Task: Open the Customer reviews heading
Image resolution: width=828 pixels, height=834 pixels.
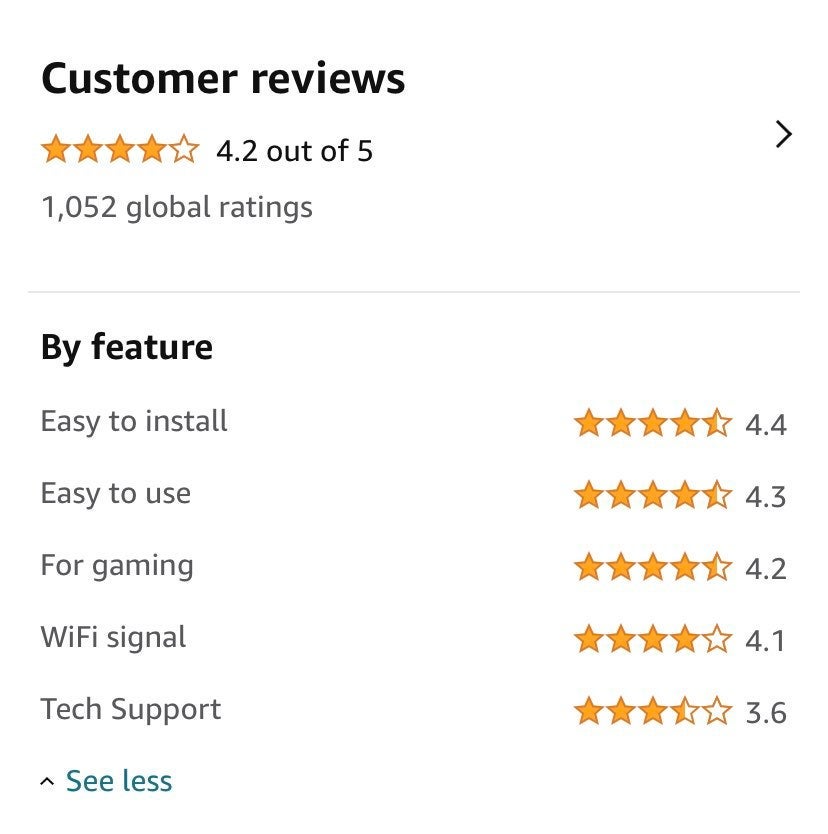Action: point(223,79)
